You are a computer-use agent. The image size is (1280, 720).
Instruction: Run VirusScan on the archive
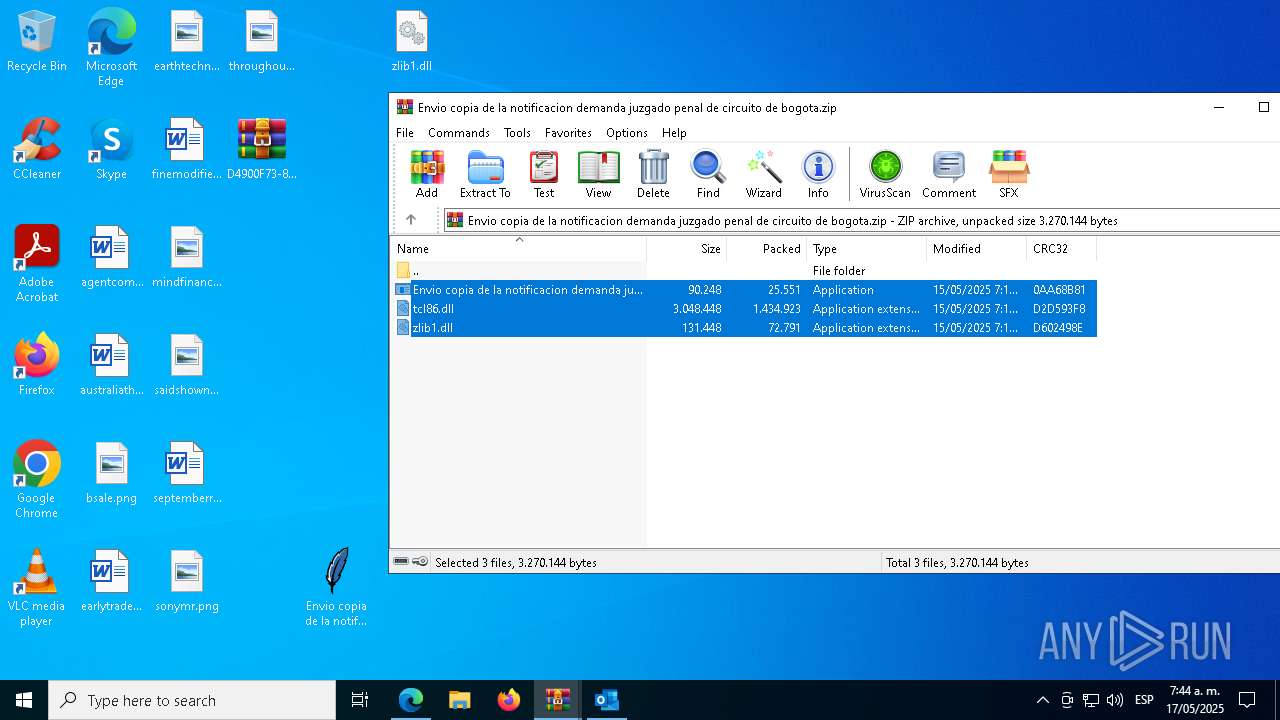(885, 175)
